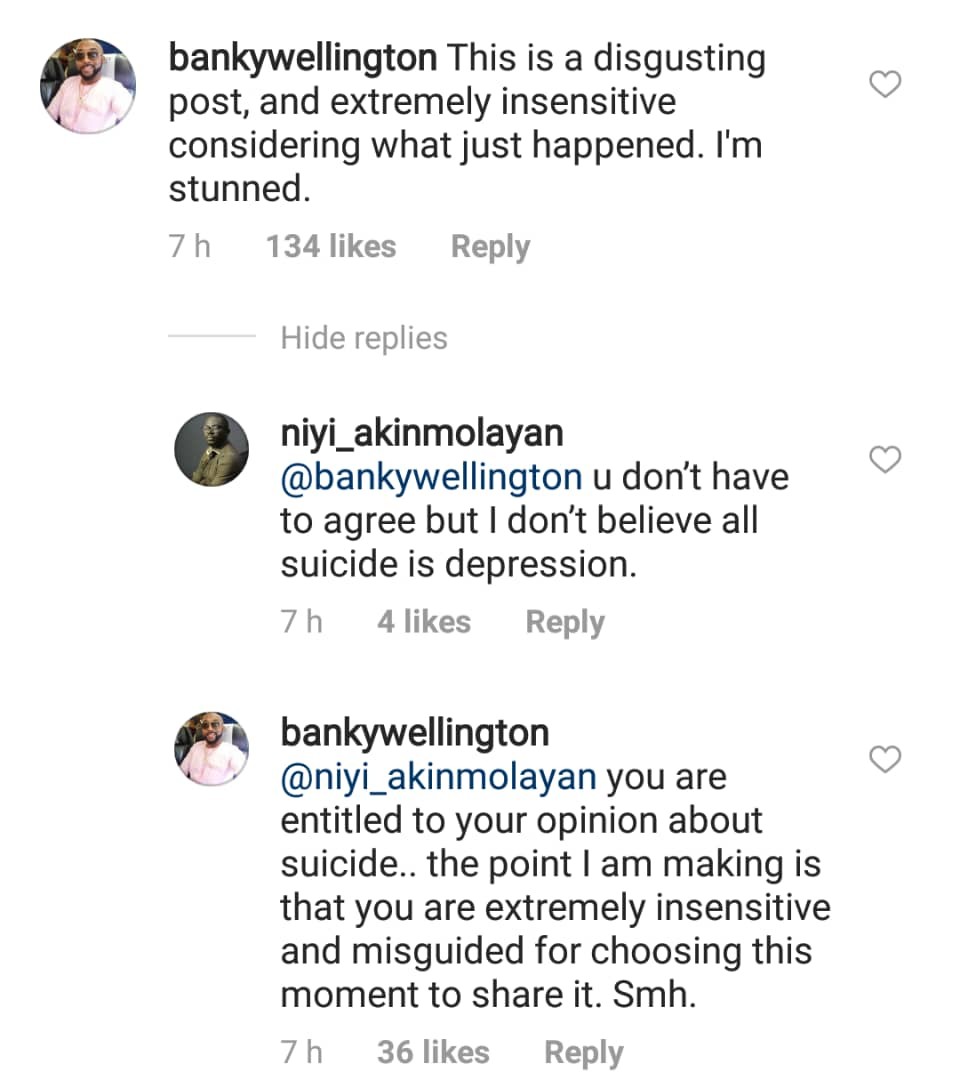Tap the 7 h timestamp beside 36 likes
960x1080 pixels.
coord(302,1052)
